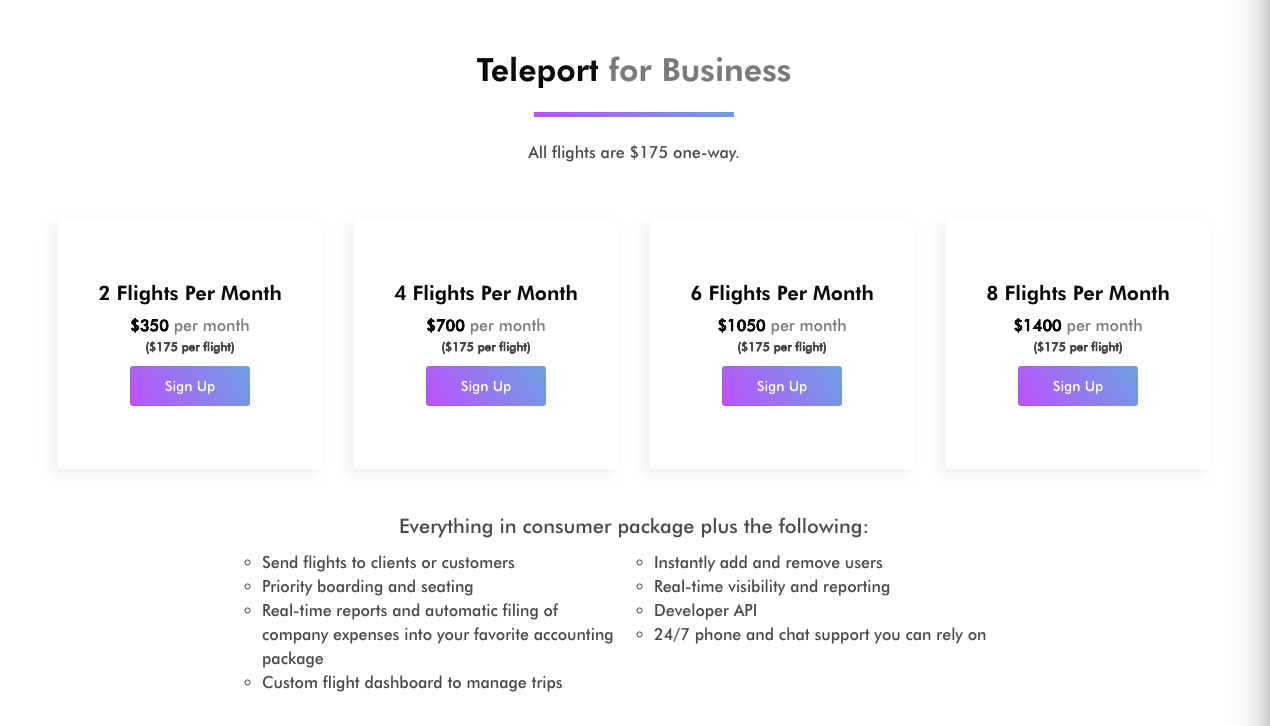Click the $350 per month price text

190,325
